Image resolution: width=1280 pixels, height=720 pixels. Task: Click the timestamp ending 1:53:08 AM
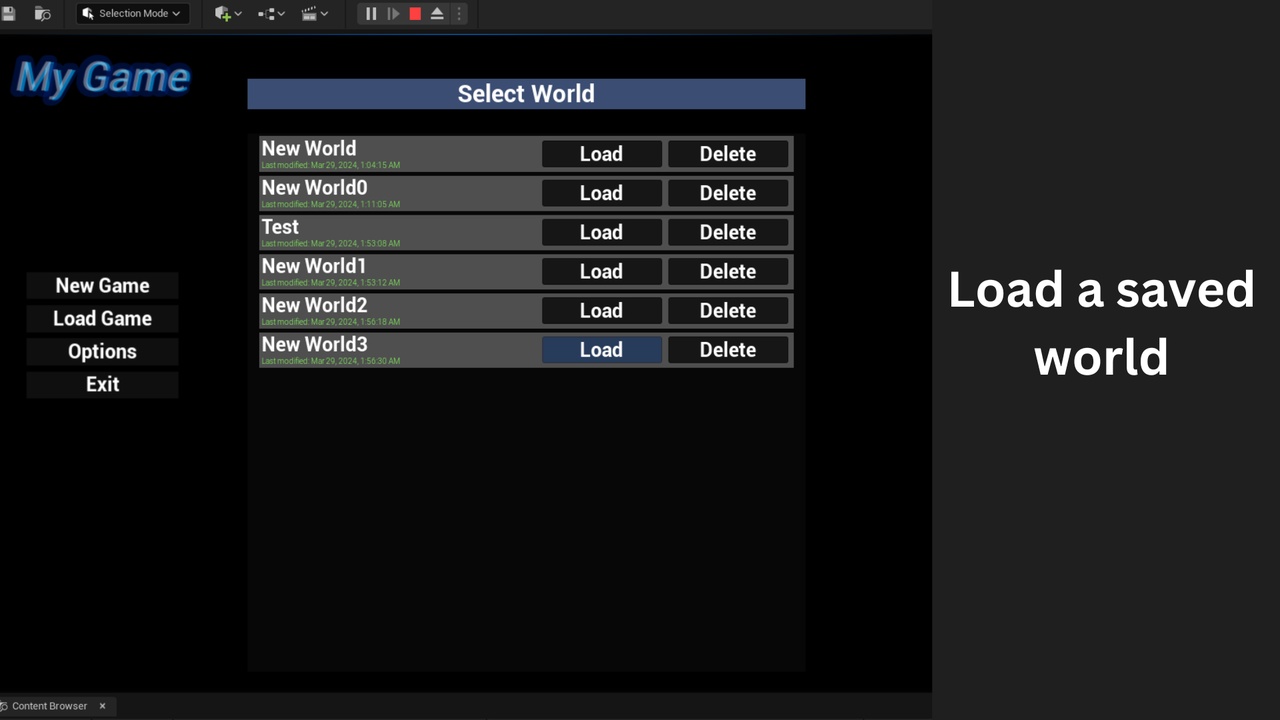pyautogui.click(x=331, y=244)
